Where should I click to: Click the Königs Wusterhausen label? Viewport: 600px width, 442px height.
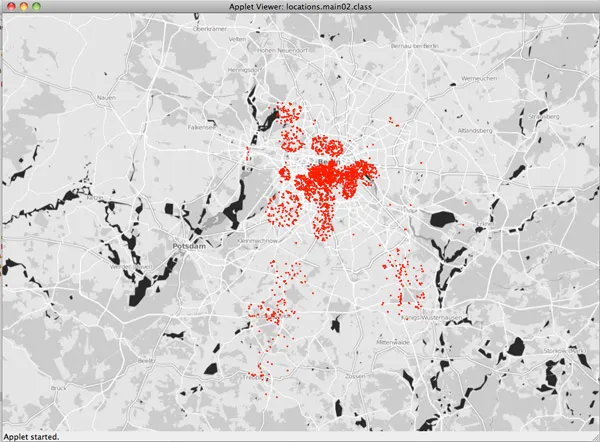[431, 318]
